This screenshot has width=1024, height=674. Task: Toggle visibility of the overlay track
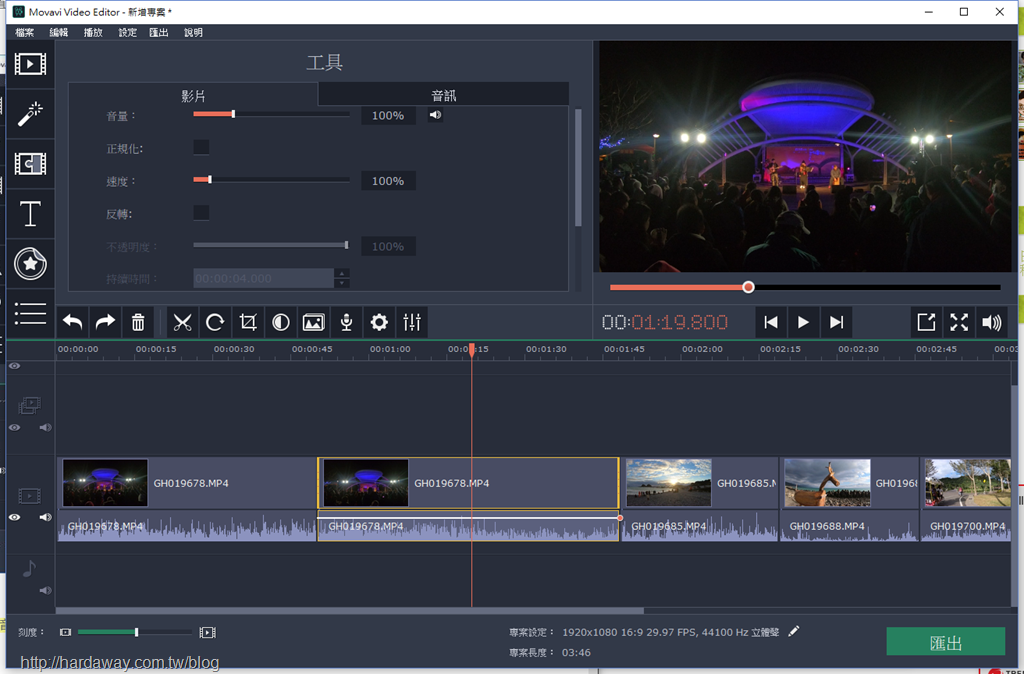point(14,428)
